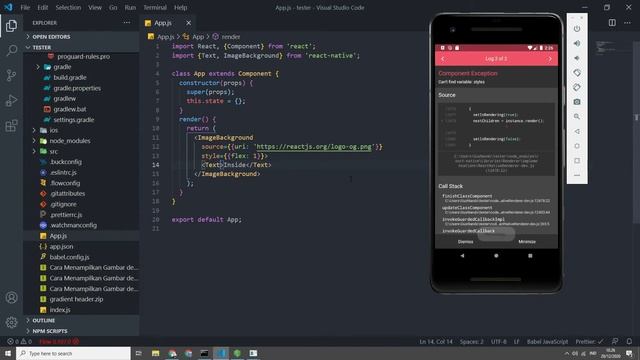Screen dimensions: 640x360
Task: Open the Help menu
Action: tap(180, 7)
